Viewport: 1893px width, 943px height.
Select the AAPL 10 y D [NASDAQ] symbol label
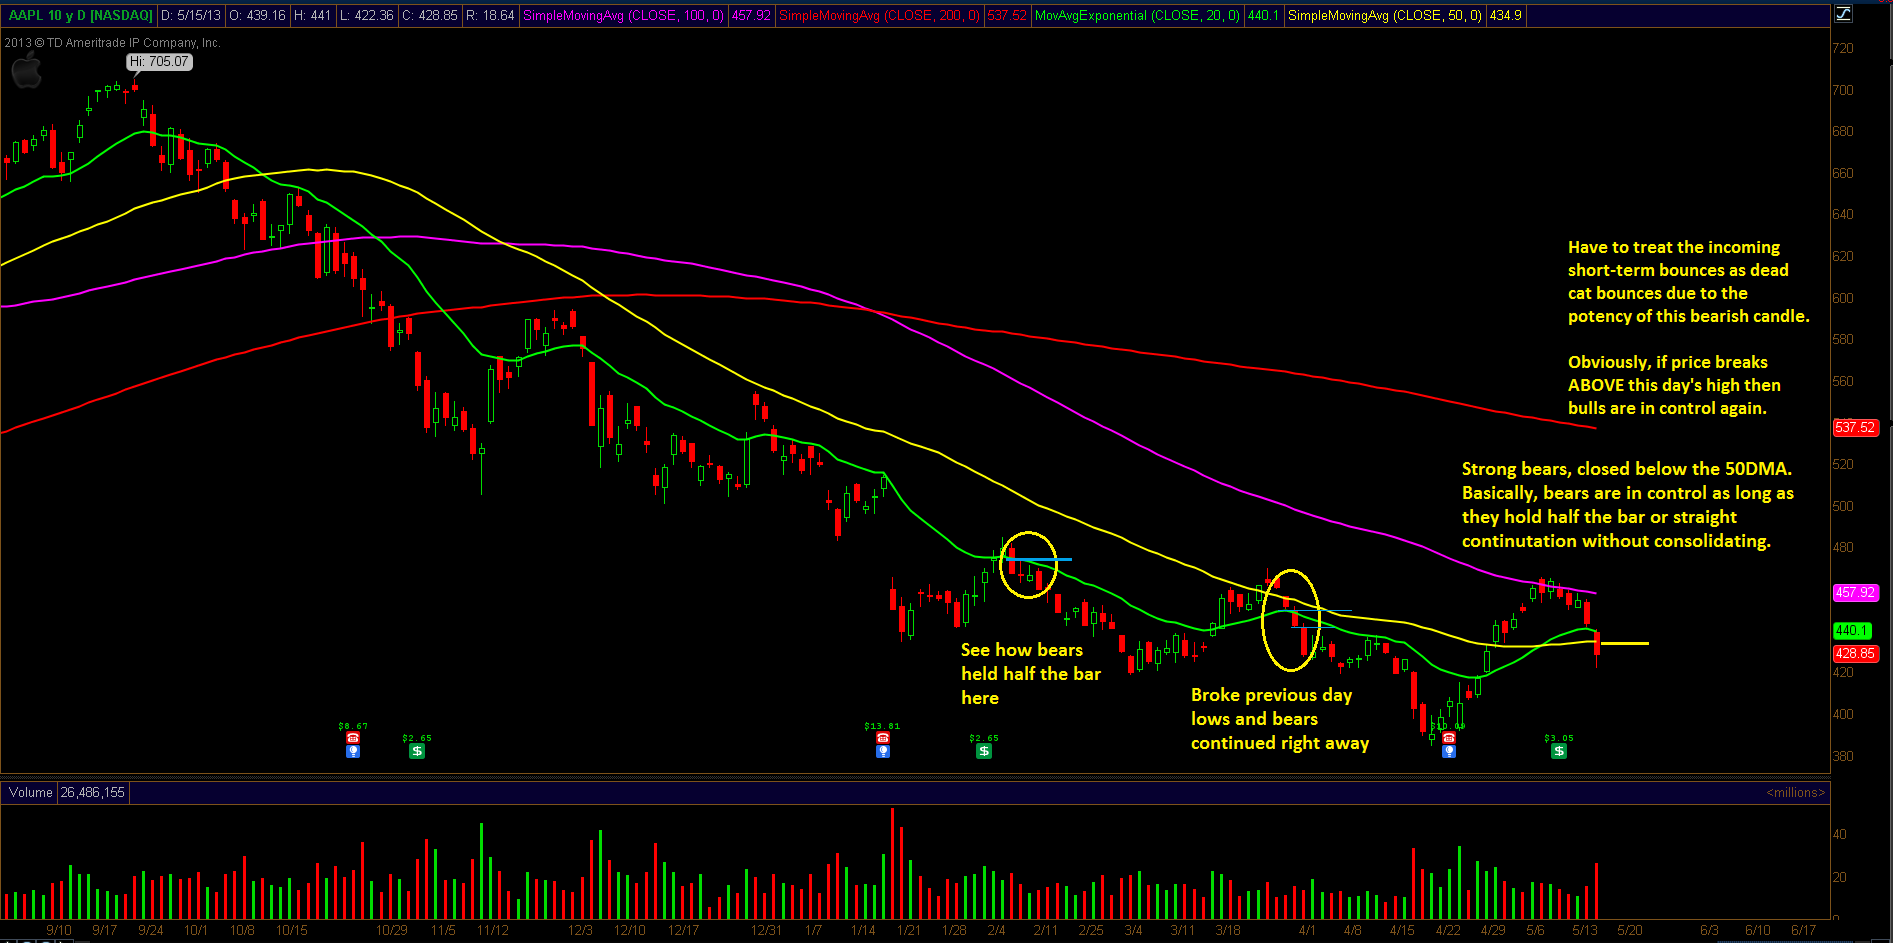click(80, 15)
